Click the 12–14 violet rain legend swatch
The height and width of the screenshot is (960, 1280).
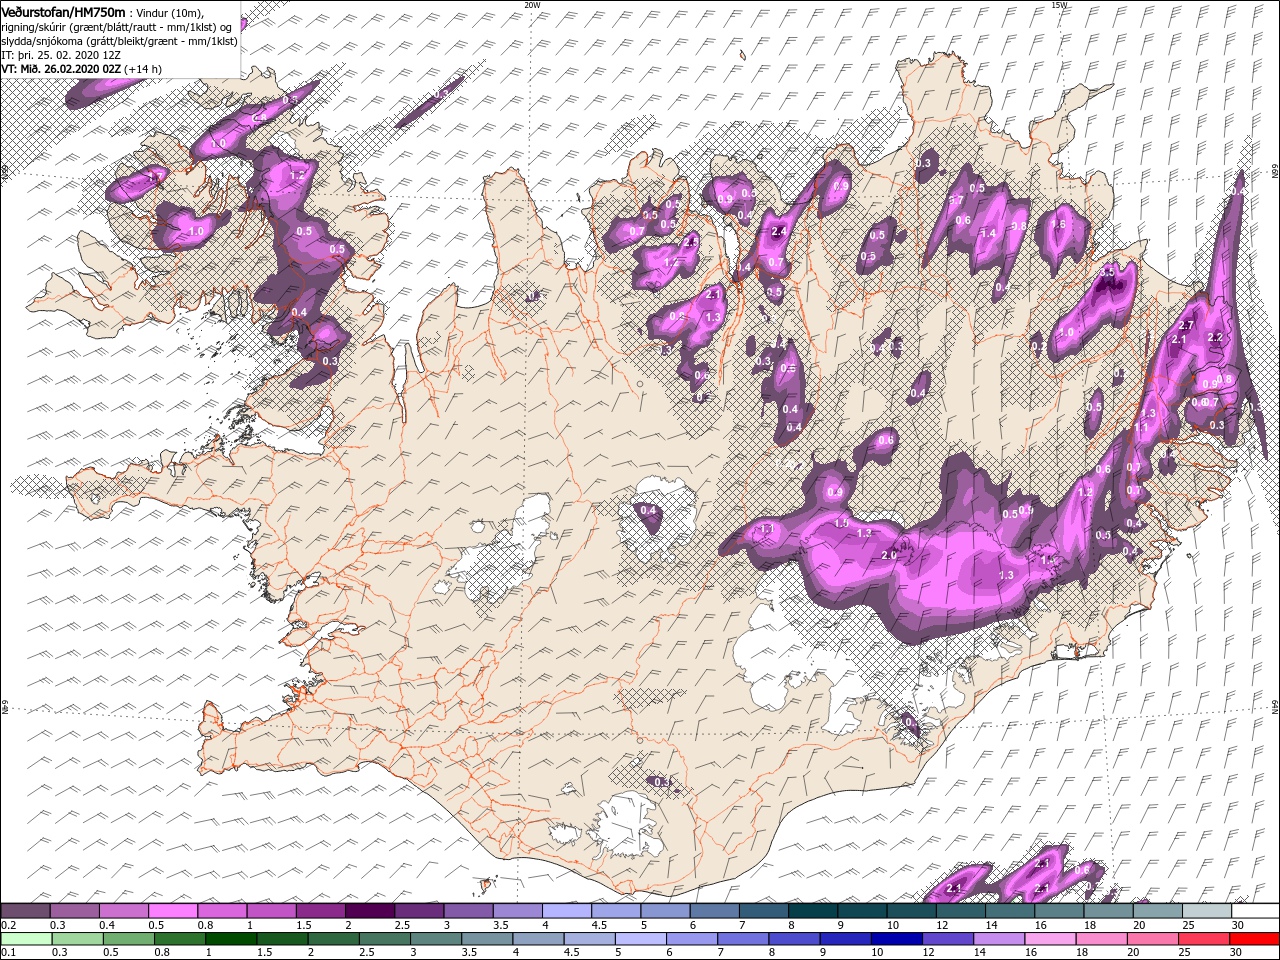tap(946, 939)
